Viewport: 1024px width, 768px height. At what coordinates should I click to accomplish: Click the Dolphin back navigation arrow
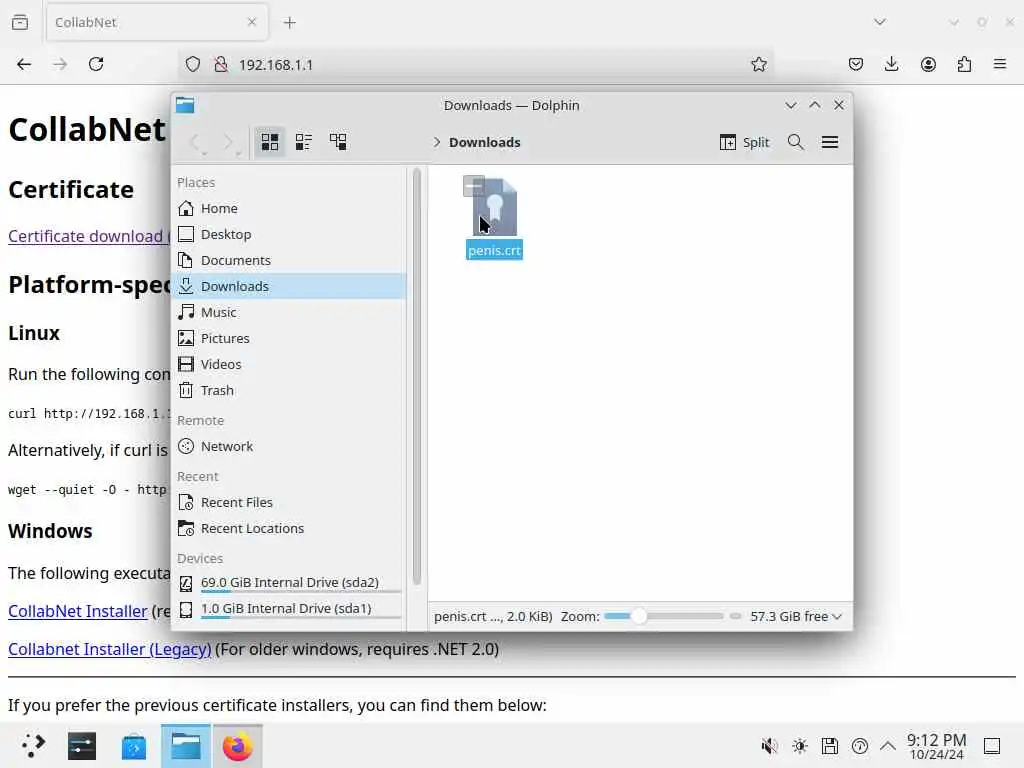[x=195, y=142]
